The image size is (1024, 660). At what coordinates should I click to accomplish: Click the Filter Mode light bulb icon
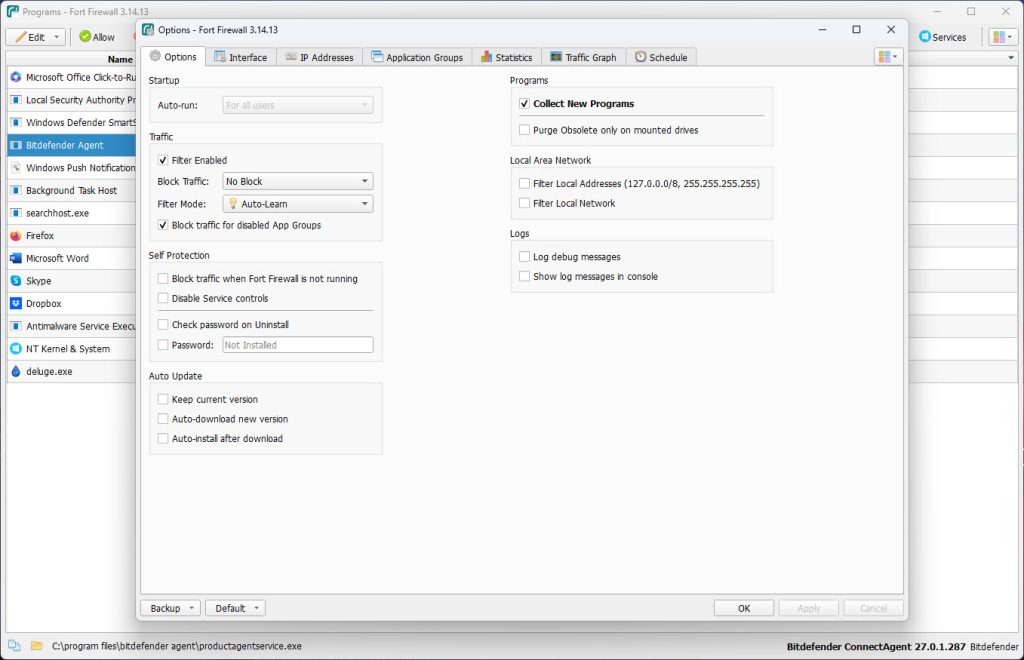tap(232, 204)
